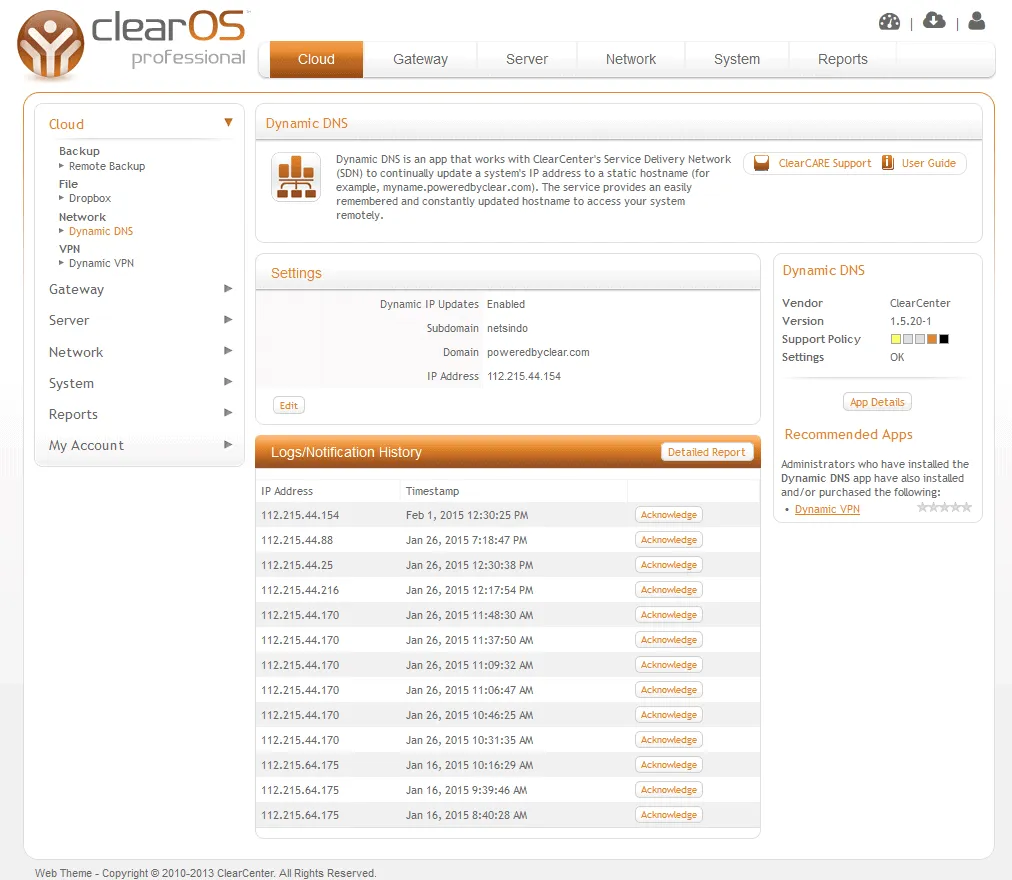
Task: Expand the Gateway sidebar section
Action: (228, 289)
